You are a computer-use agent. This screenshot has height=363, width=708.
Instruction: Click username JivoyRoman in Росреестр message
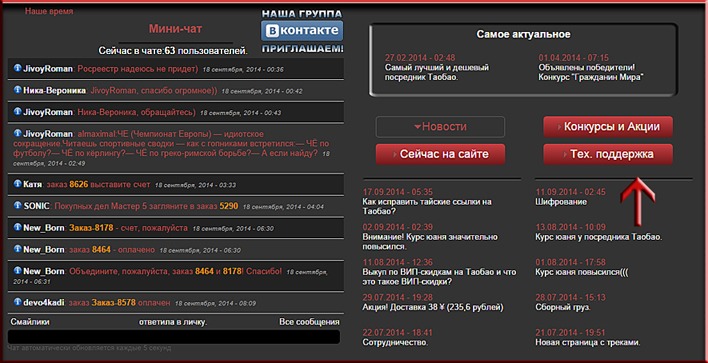pyautogui.click(x=48, y=69)
